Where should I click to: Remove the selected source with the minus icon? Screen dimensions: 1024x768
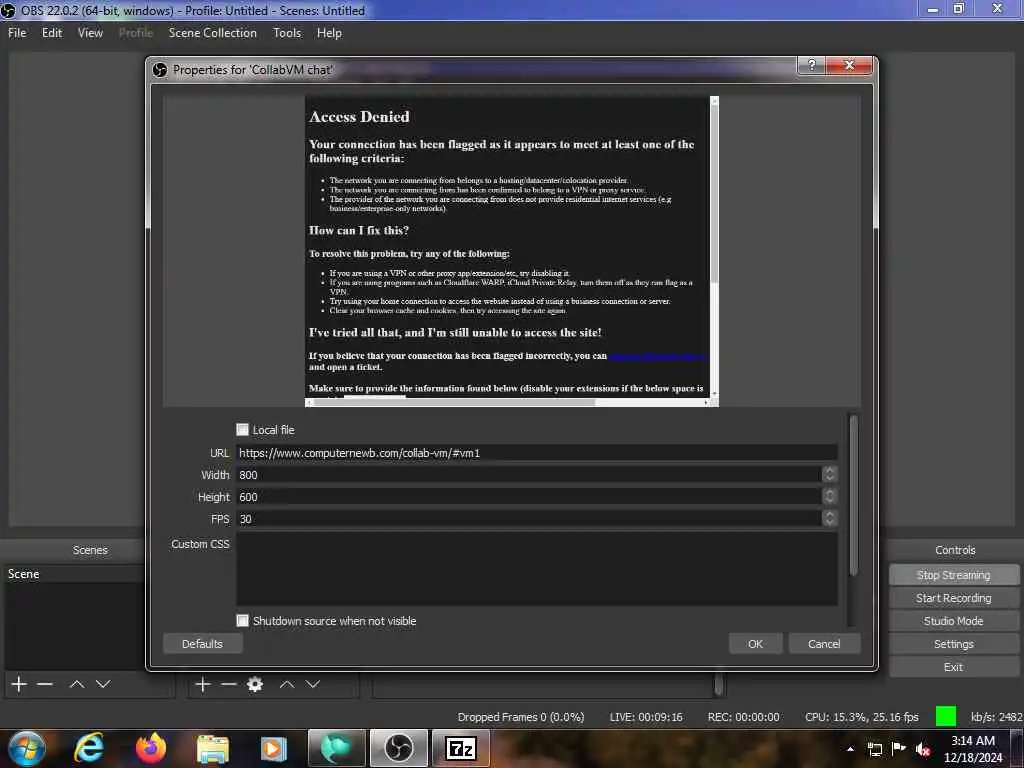click(229, 684)
